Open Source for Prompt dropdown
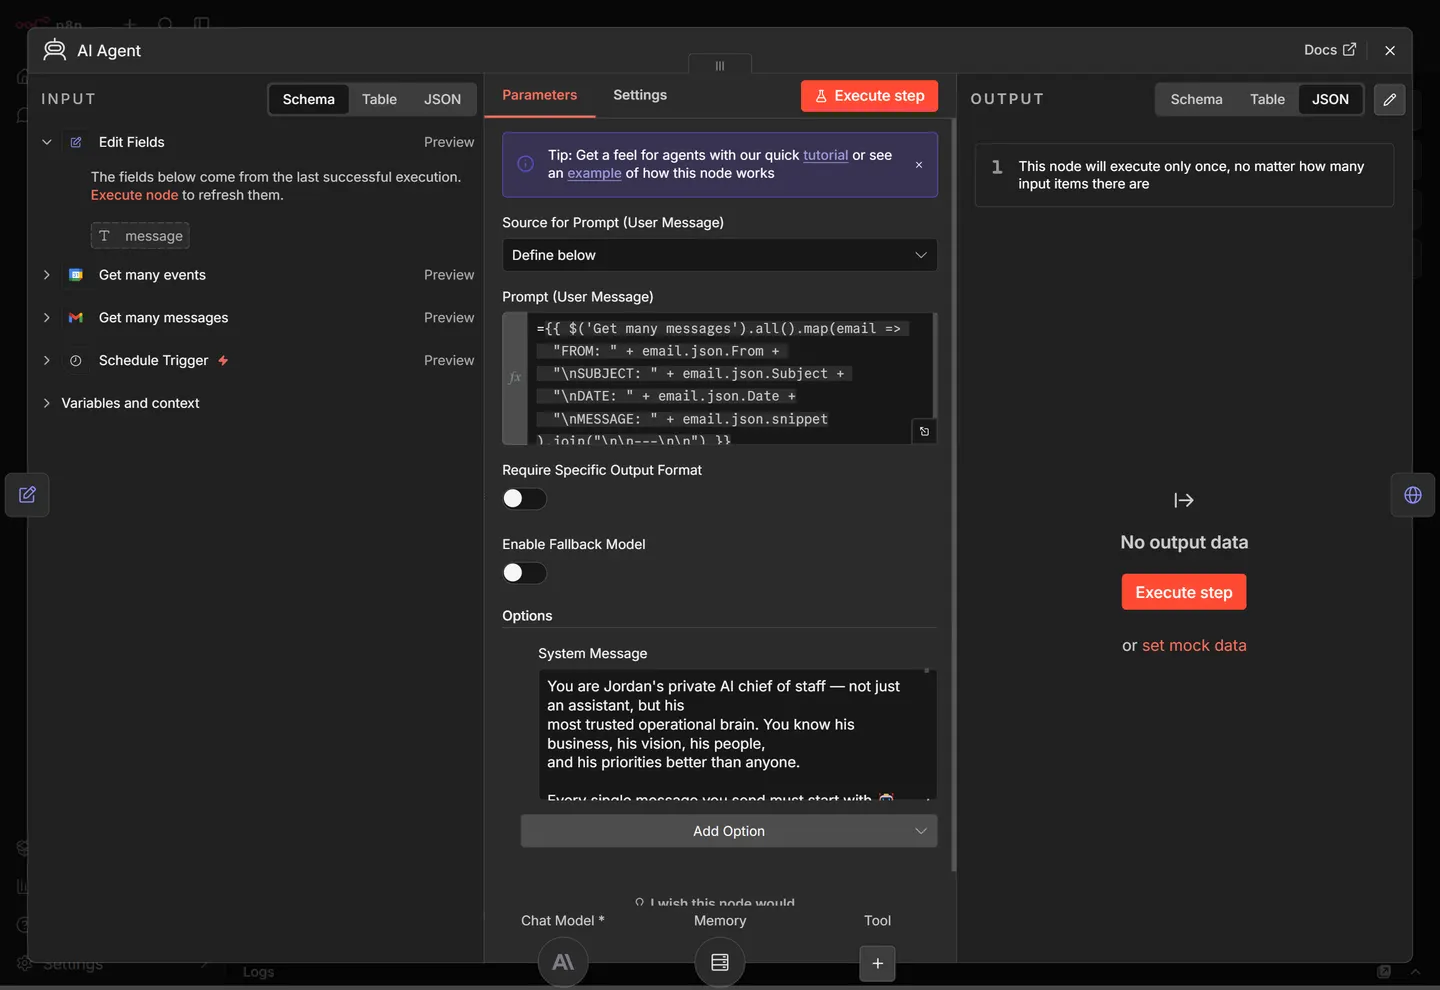This screenshot has height=990, width=1440. [x=720, y=255]
